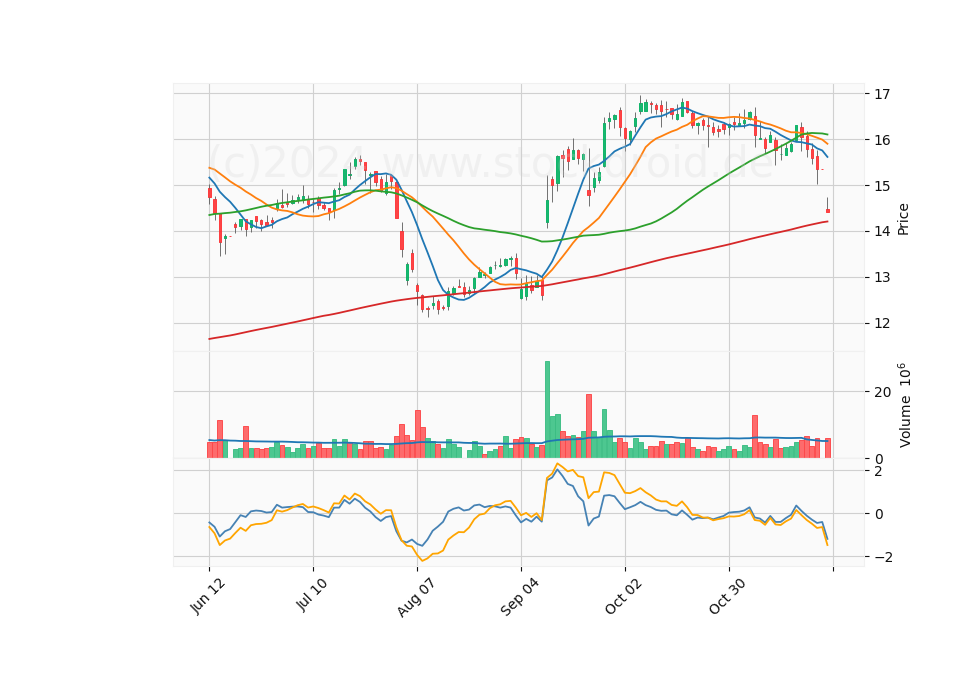Click the tall red volume bar after Oct 30
The height and width of the screenshot is (690, 960).
point(755,437)
